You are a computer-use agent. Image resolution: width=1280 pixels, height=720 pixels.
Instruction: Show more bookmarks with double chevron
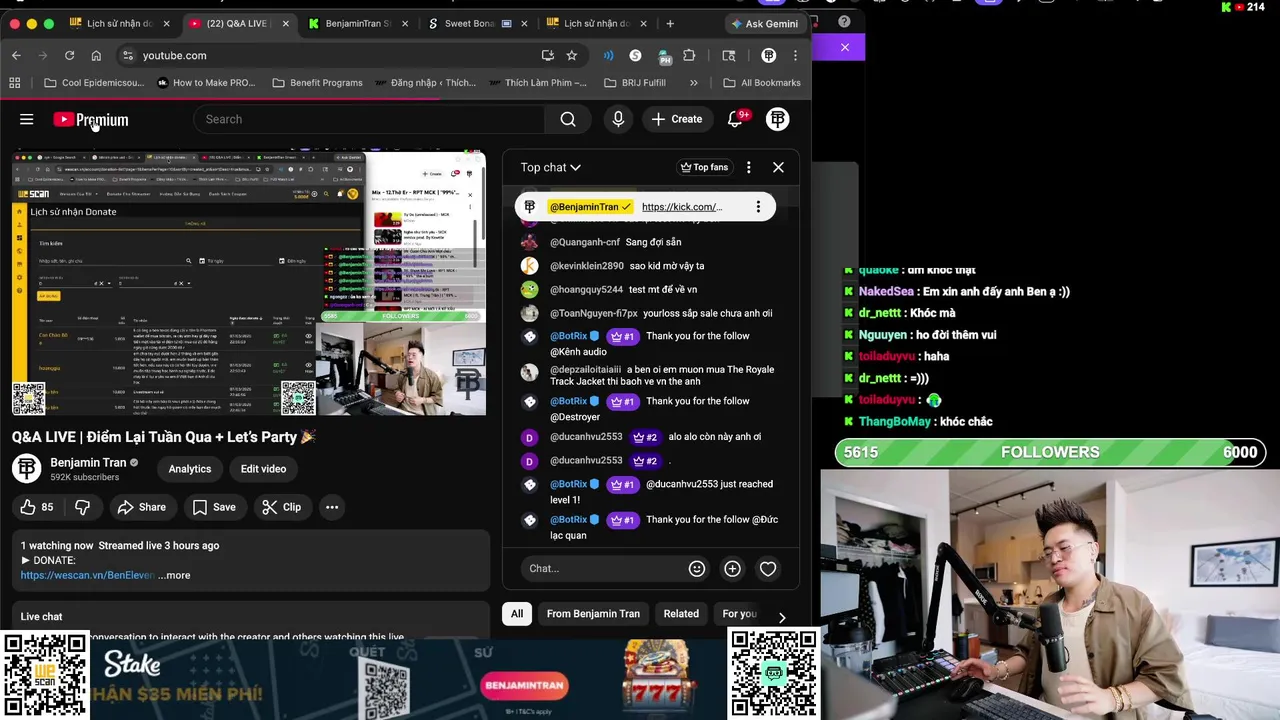tap(693, 83)
